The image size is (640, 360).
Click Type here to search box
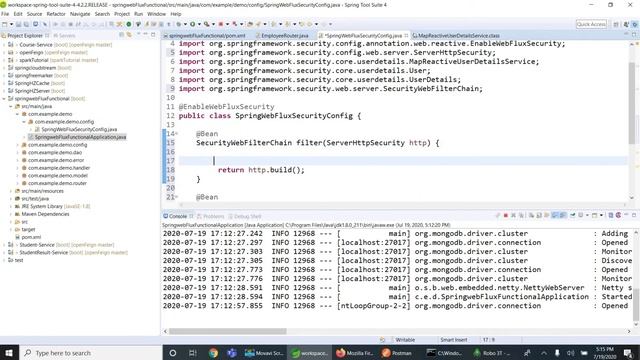click(x=91, y=353)
